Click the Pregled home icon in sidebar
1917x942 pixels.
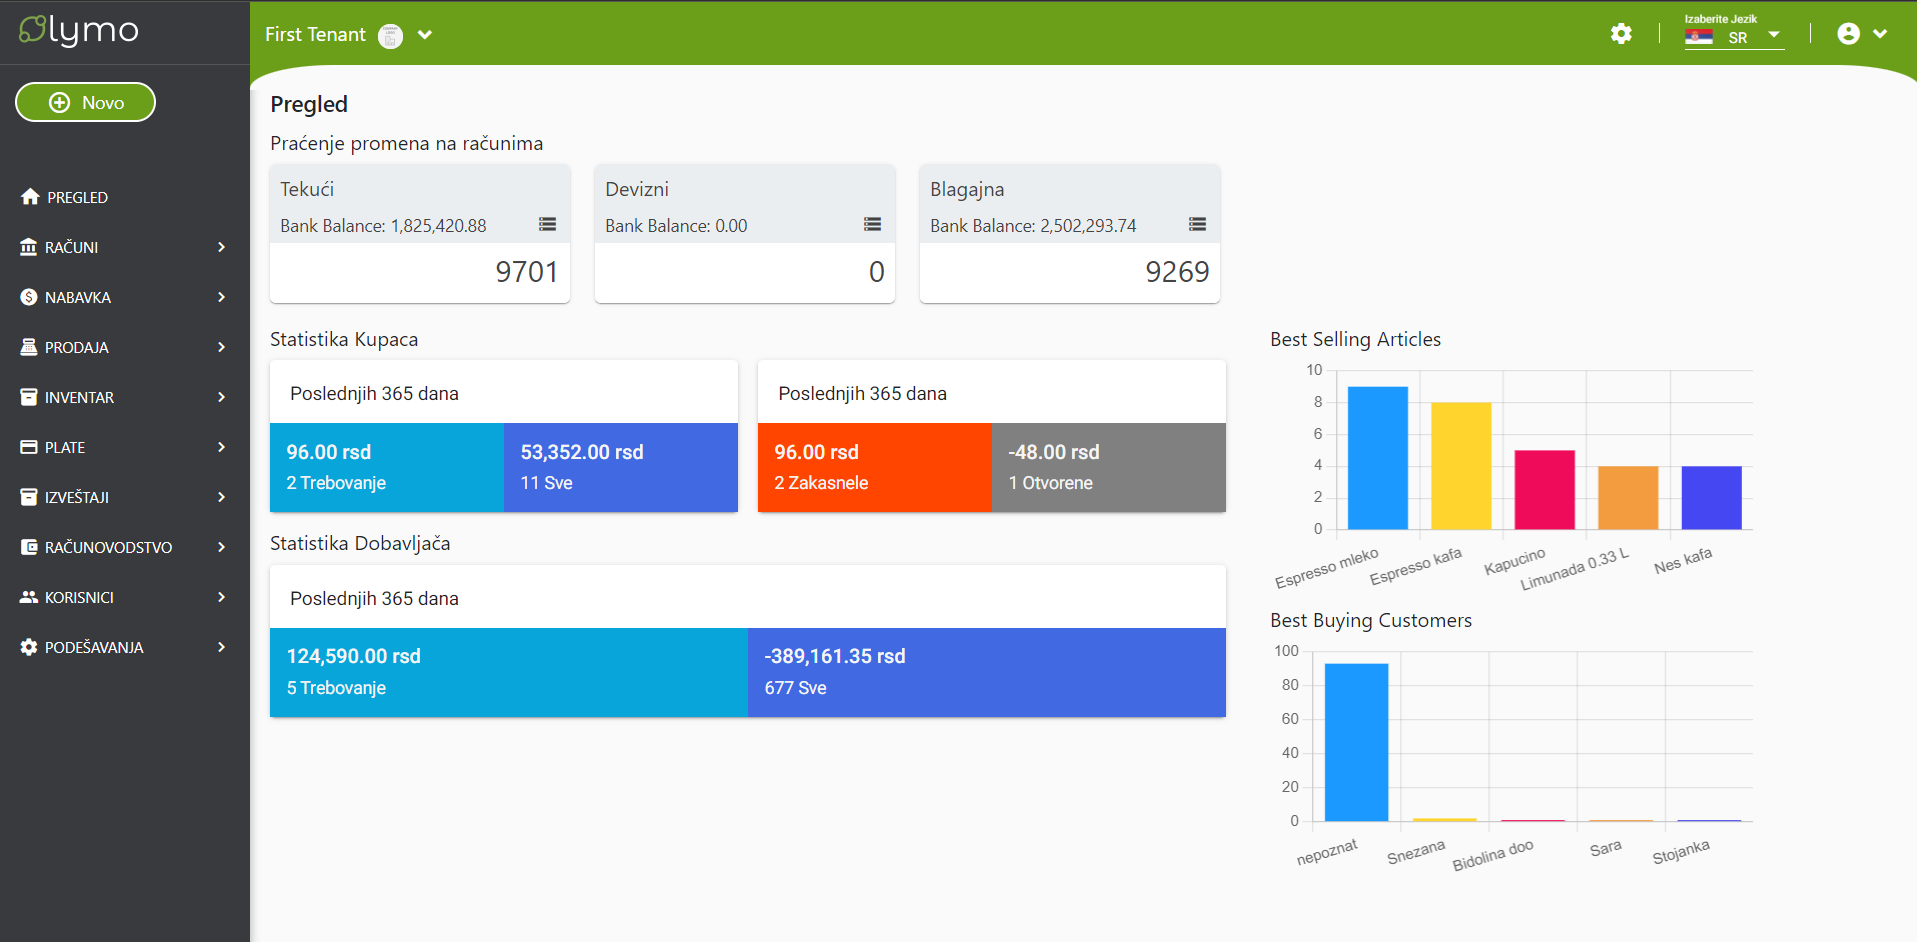30,197
